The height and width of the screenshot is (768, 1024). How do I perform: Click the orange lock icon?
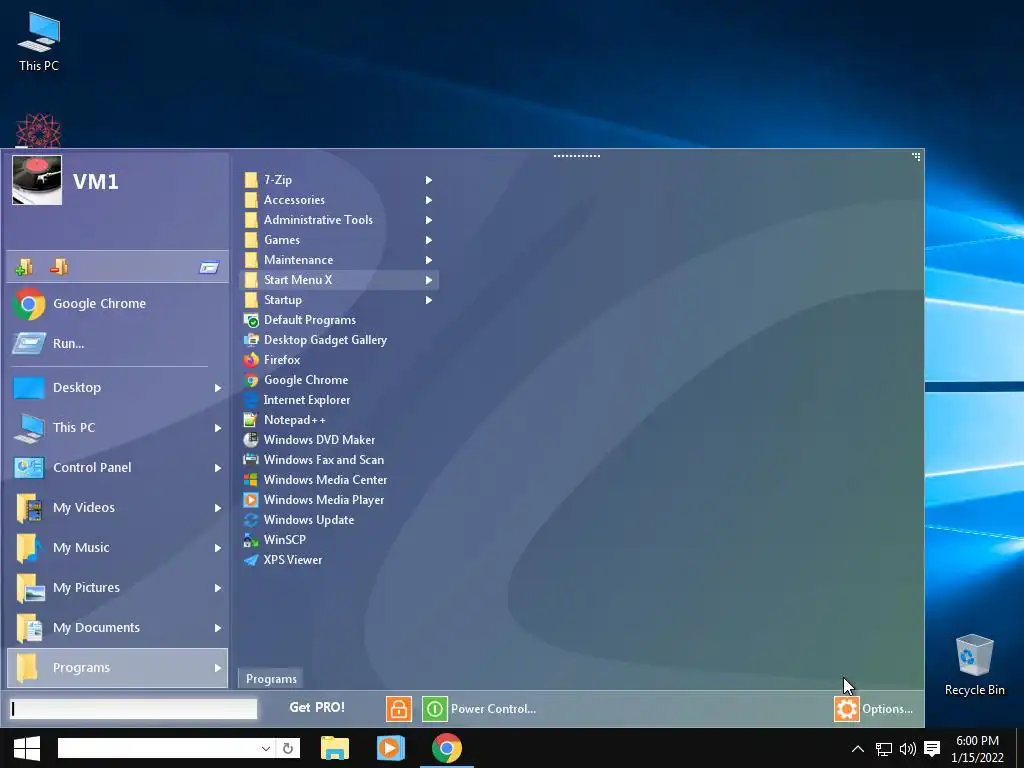398,709
